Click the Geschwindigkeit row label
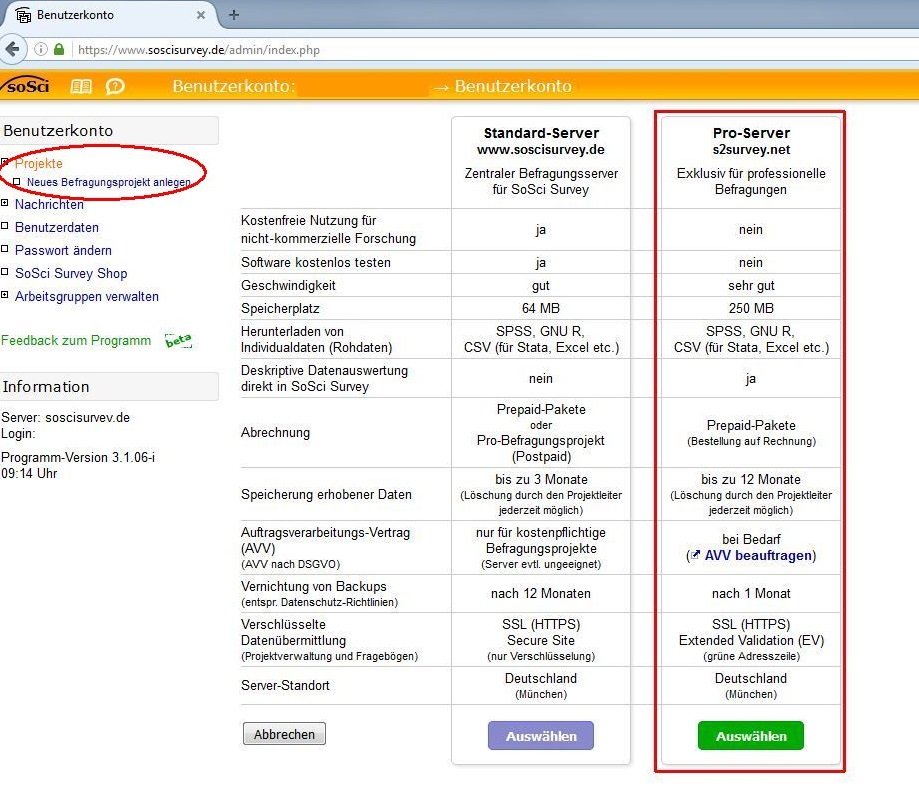919x799 pixels. [288, 285]
